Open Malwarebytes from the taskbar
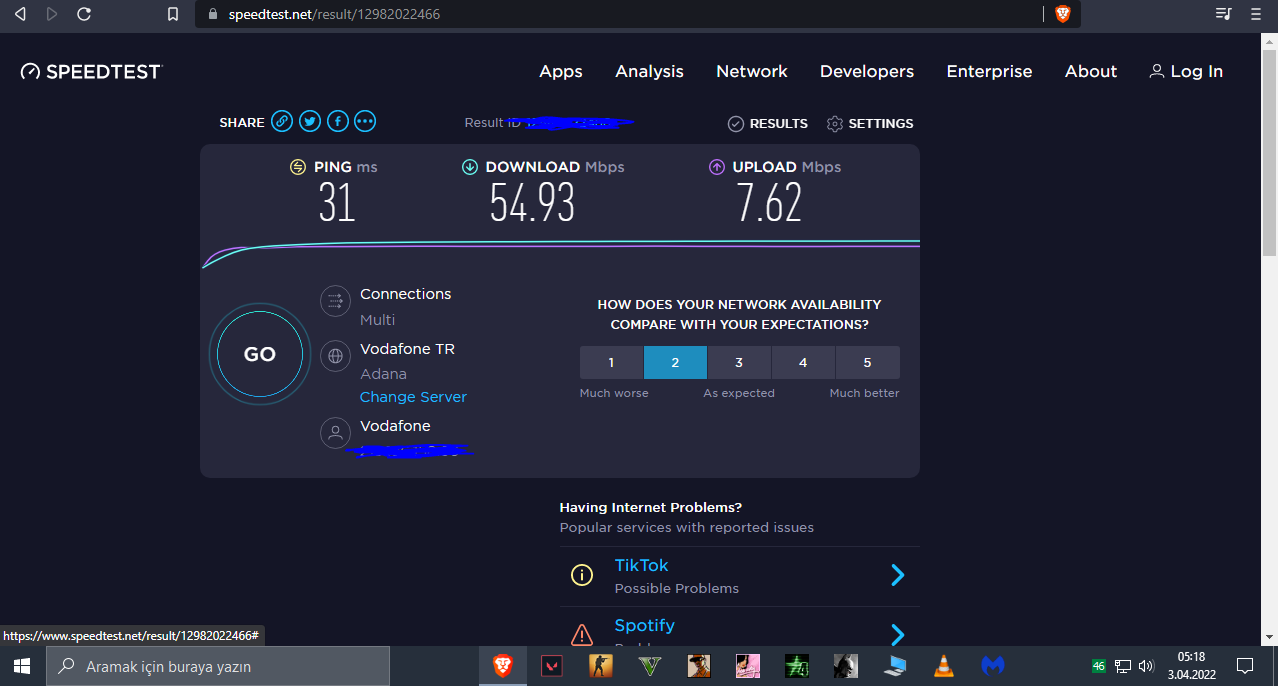Screen dimensions: 1278x686 (992, 666)
